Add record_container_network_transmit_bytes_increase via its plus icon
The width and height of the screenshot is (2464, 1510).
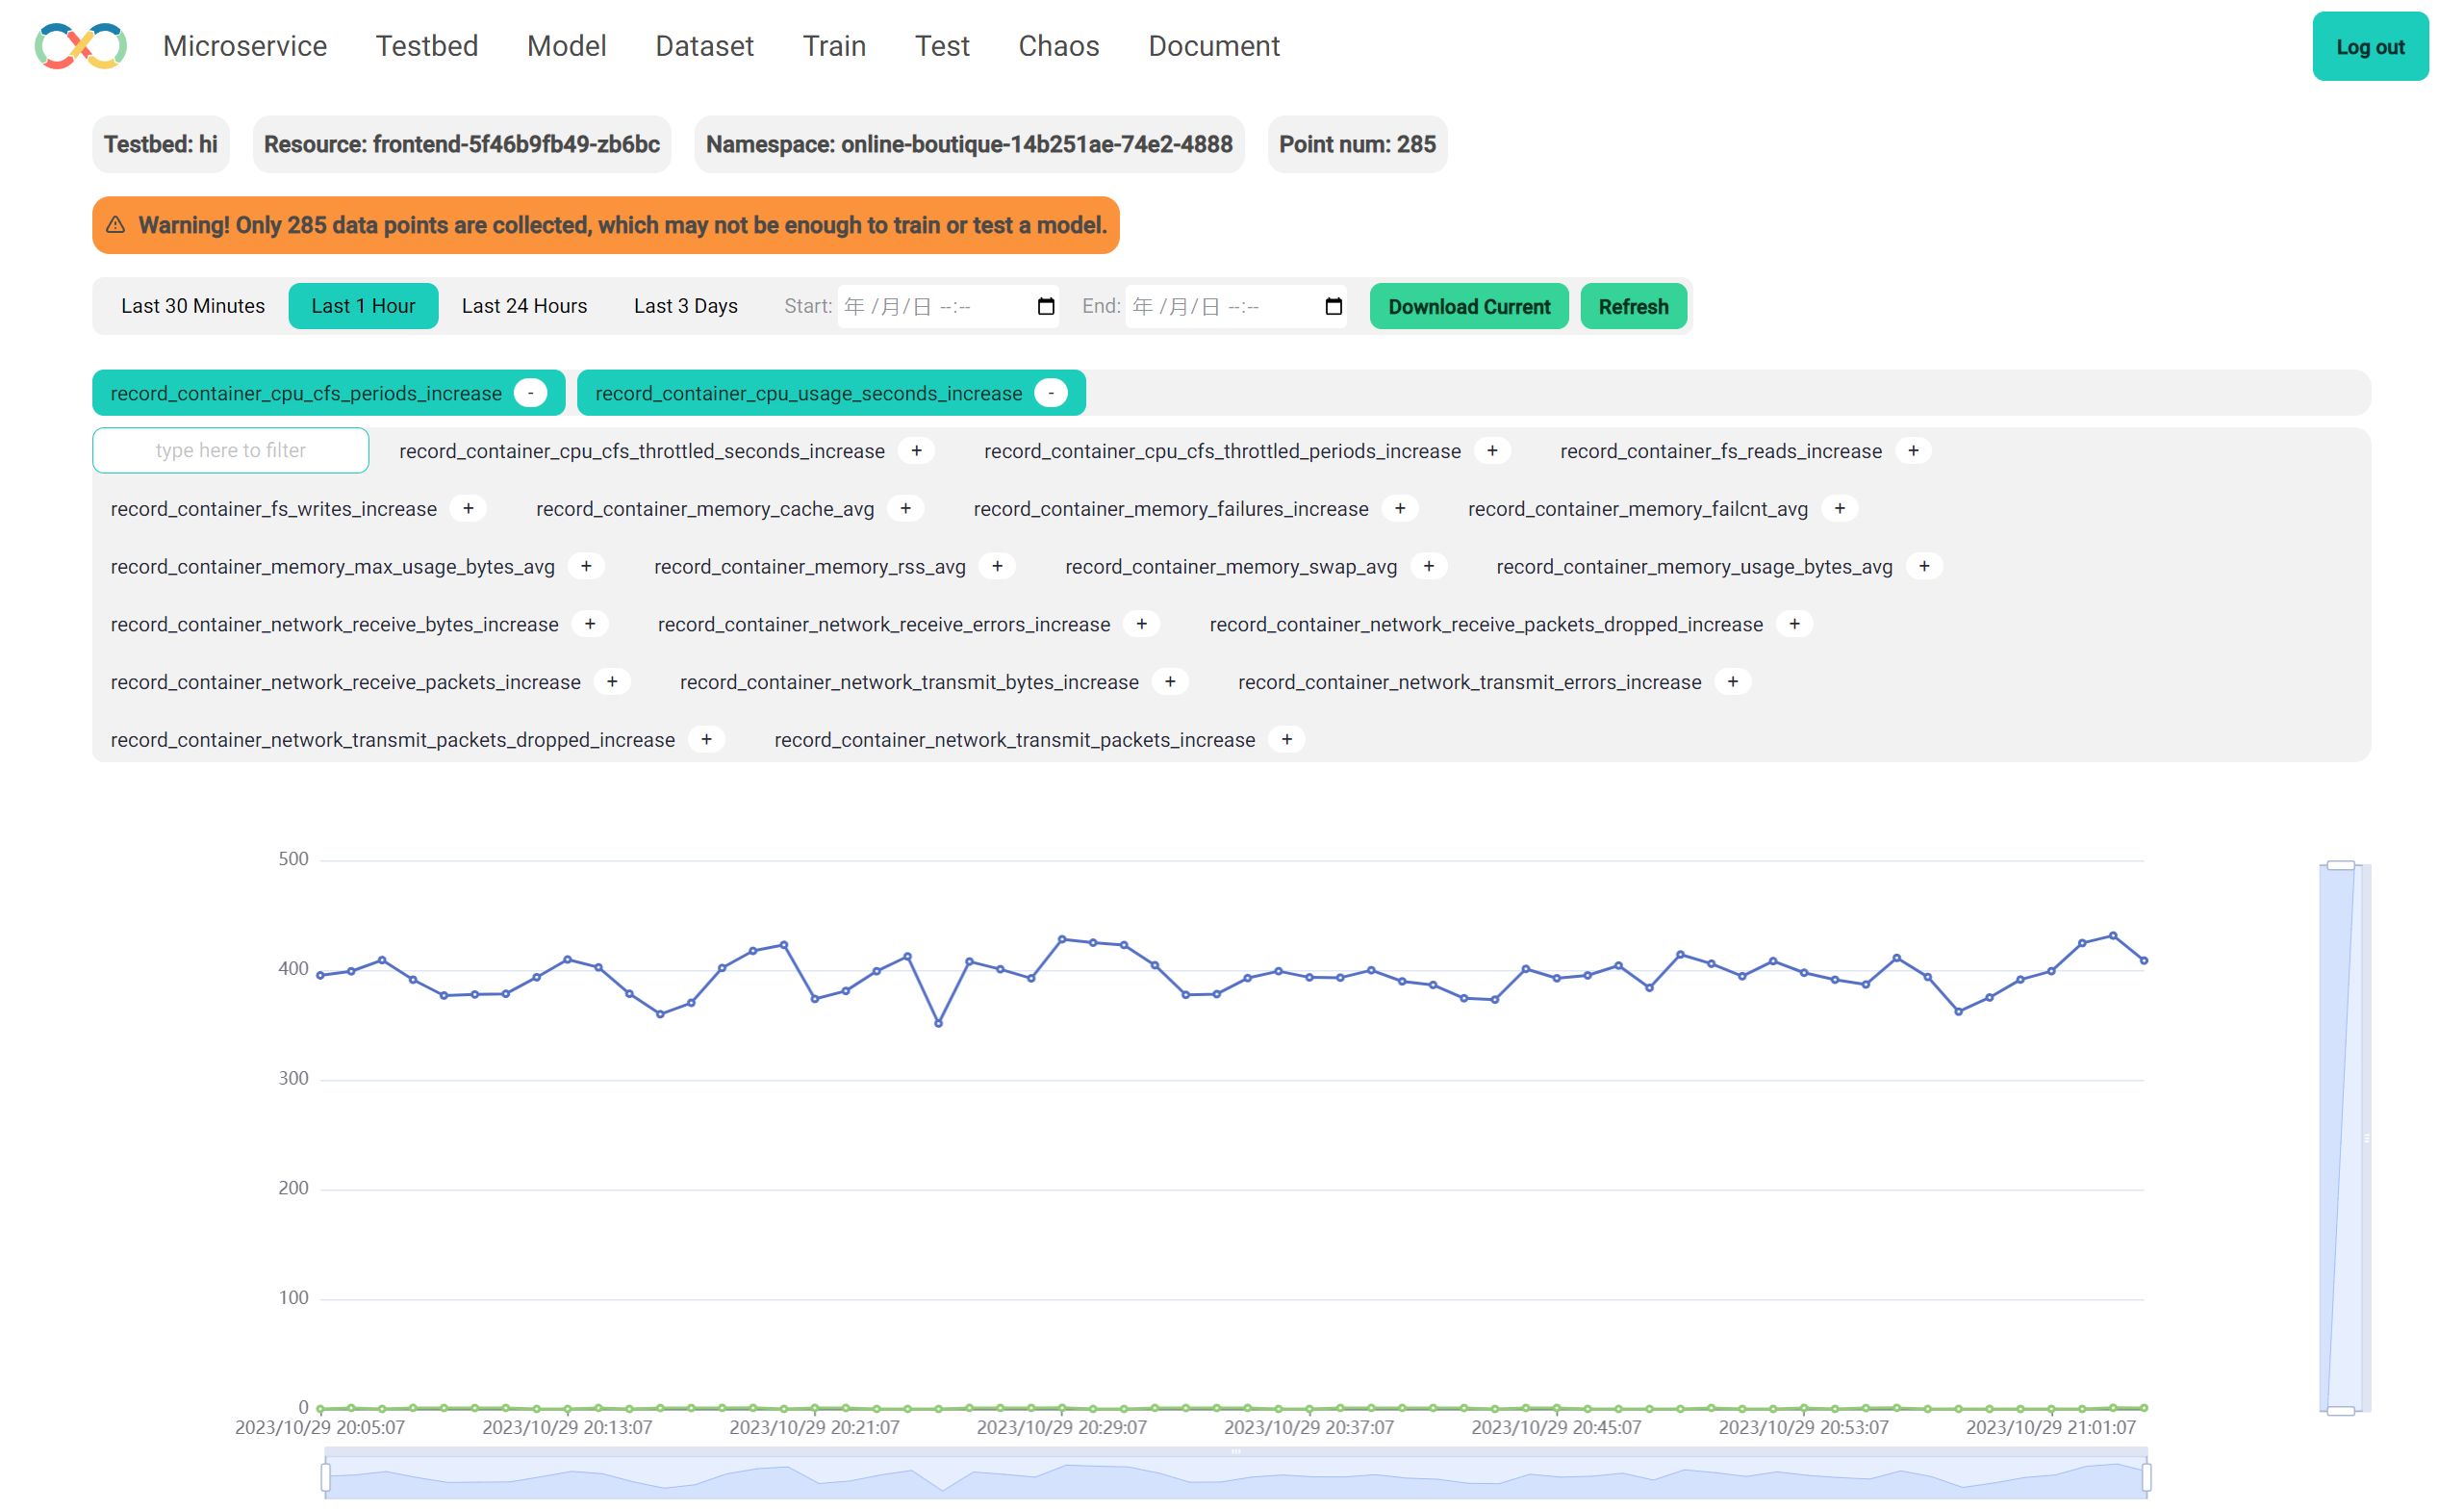[1170, 682]
